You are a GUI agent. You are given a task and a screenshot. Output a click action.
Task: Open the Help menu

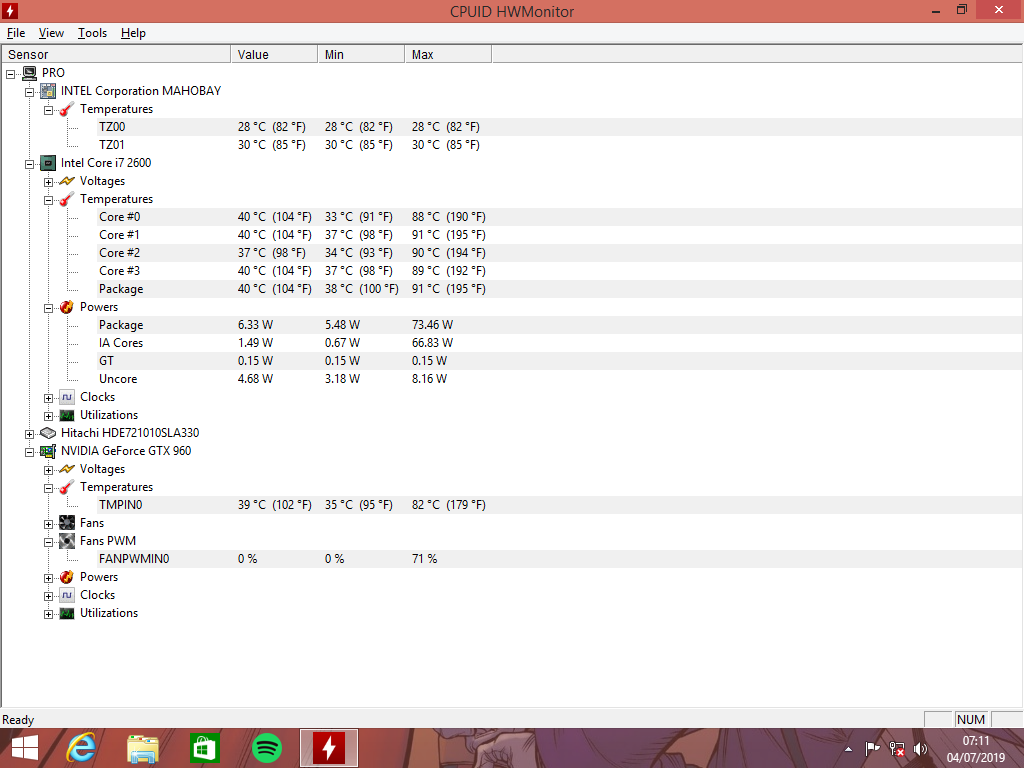point(133,33)
